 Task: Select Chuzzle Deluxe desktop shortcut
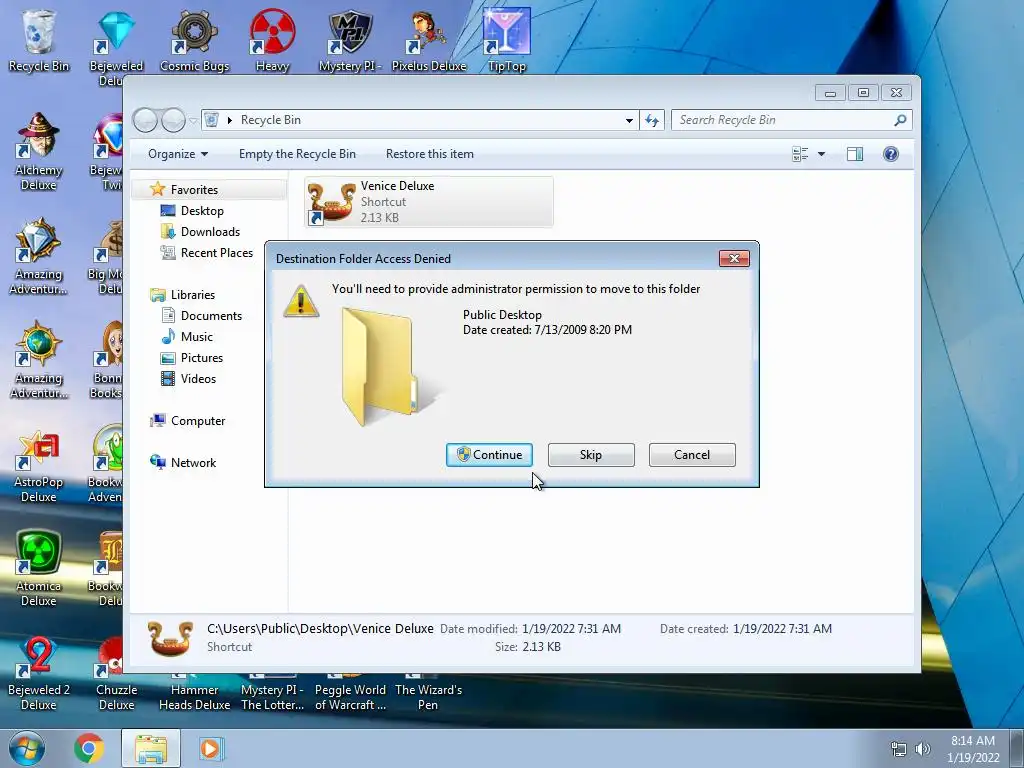coord(116,673)
